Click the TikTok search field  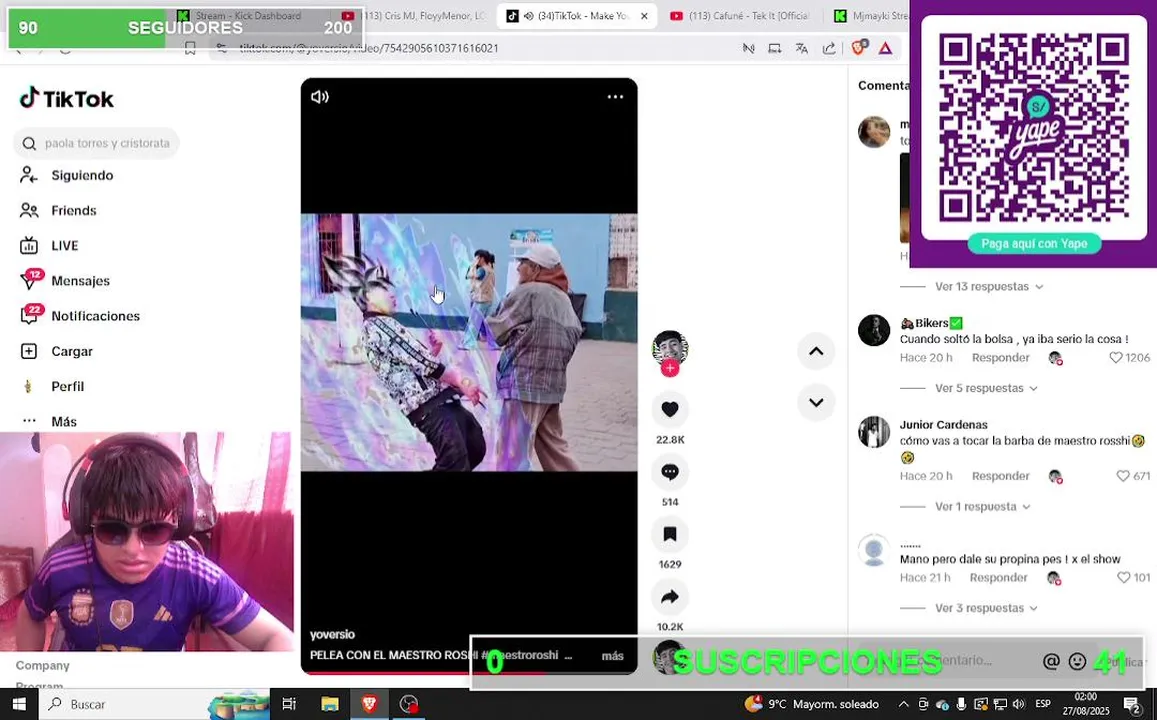97,143
